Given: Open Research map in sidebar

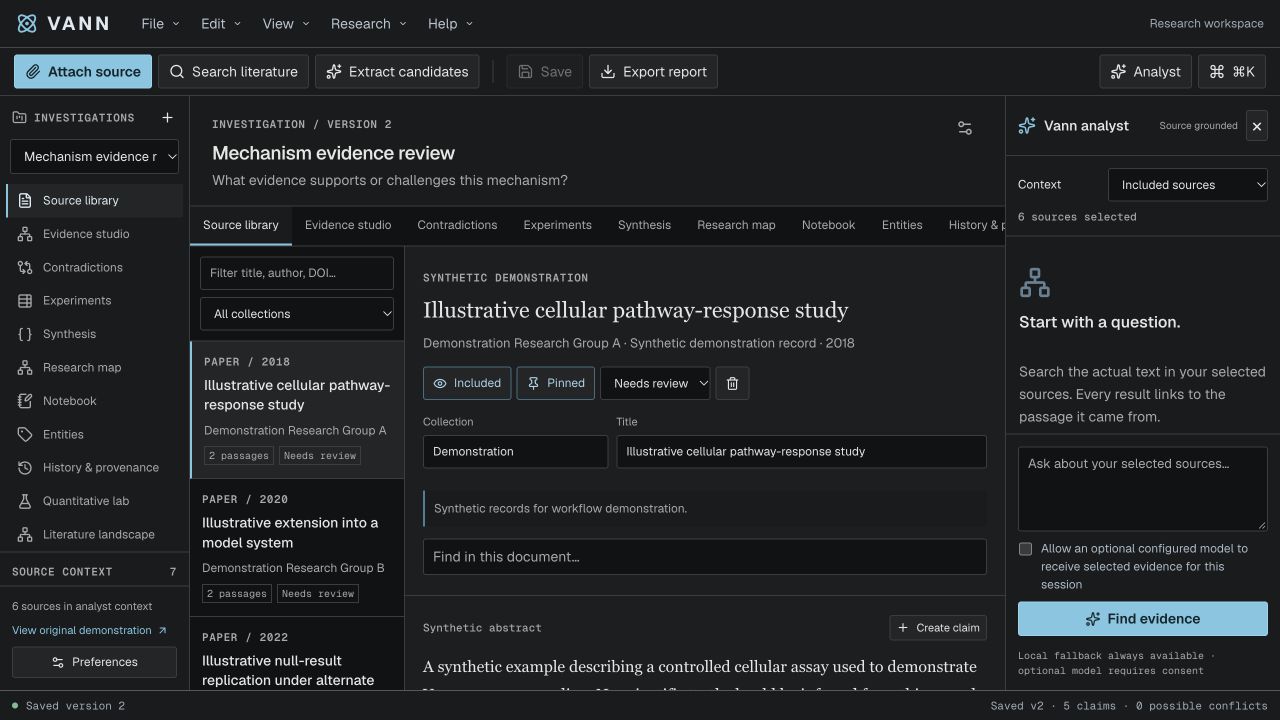Looking at the screenshot, I should 95,367.
